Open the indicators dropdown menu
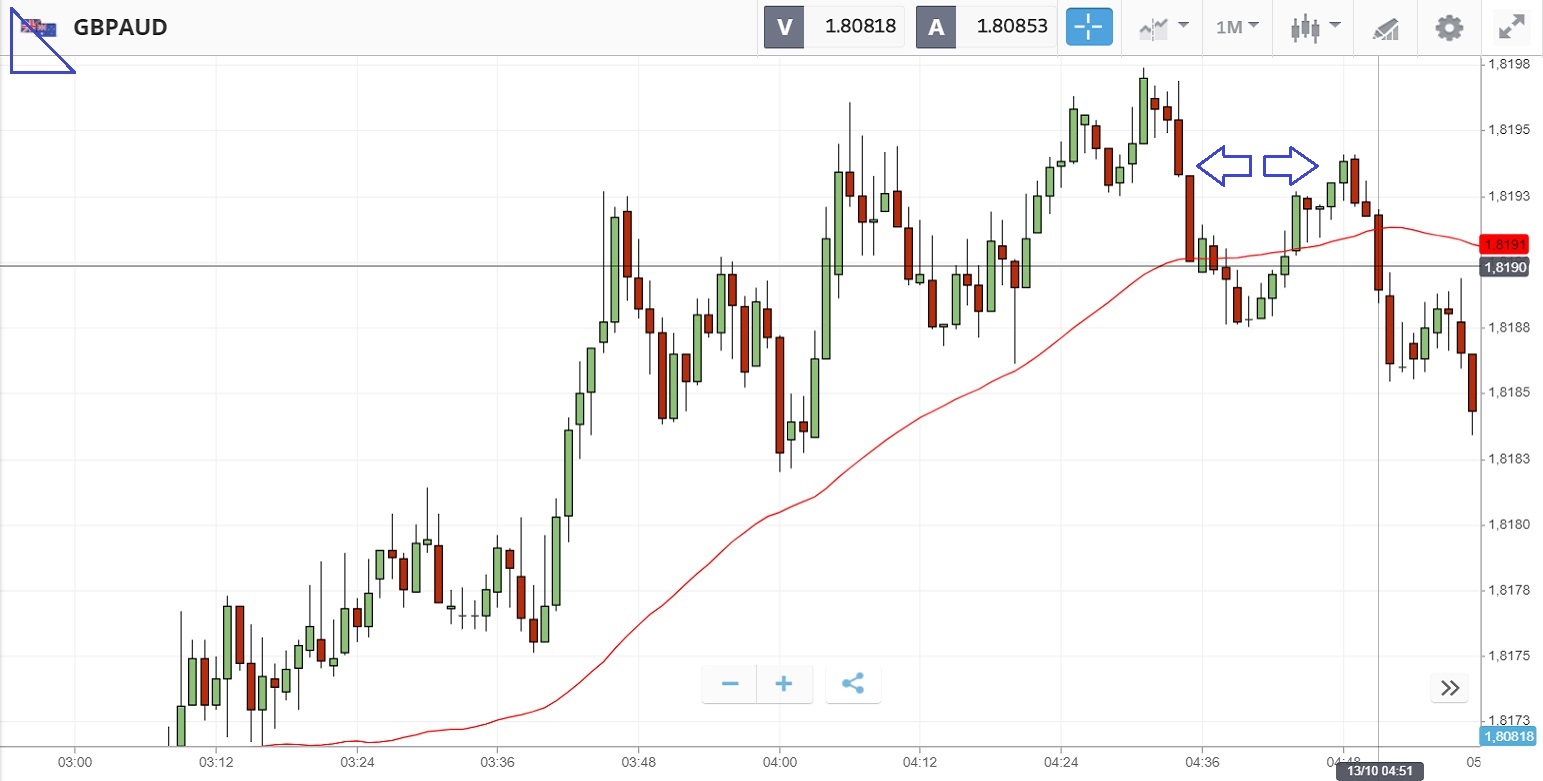The image size is (1543, 781). coord(1164,27)
